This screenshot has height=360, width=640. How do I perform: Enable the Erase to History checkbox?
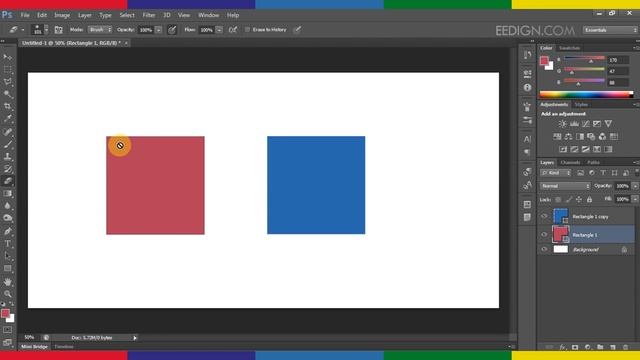247,30
